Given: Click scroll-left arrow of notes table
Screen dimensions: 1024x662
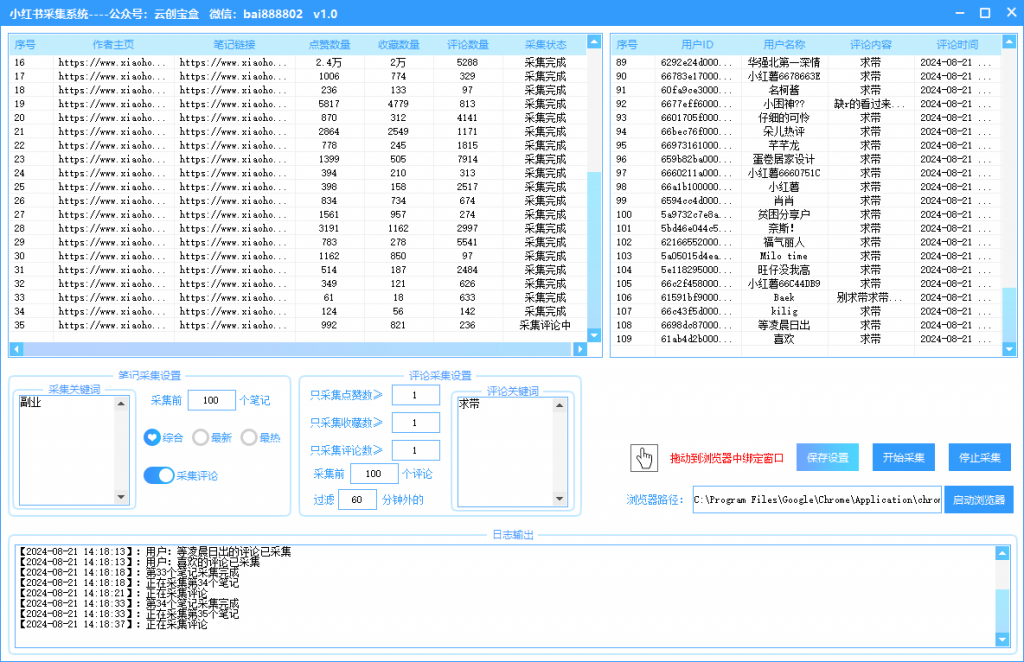Looking at the screenshot, I should pyautogui.click(x=16, y=349).
